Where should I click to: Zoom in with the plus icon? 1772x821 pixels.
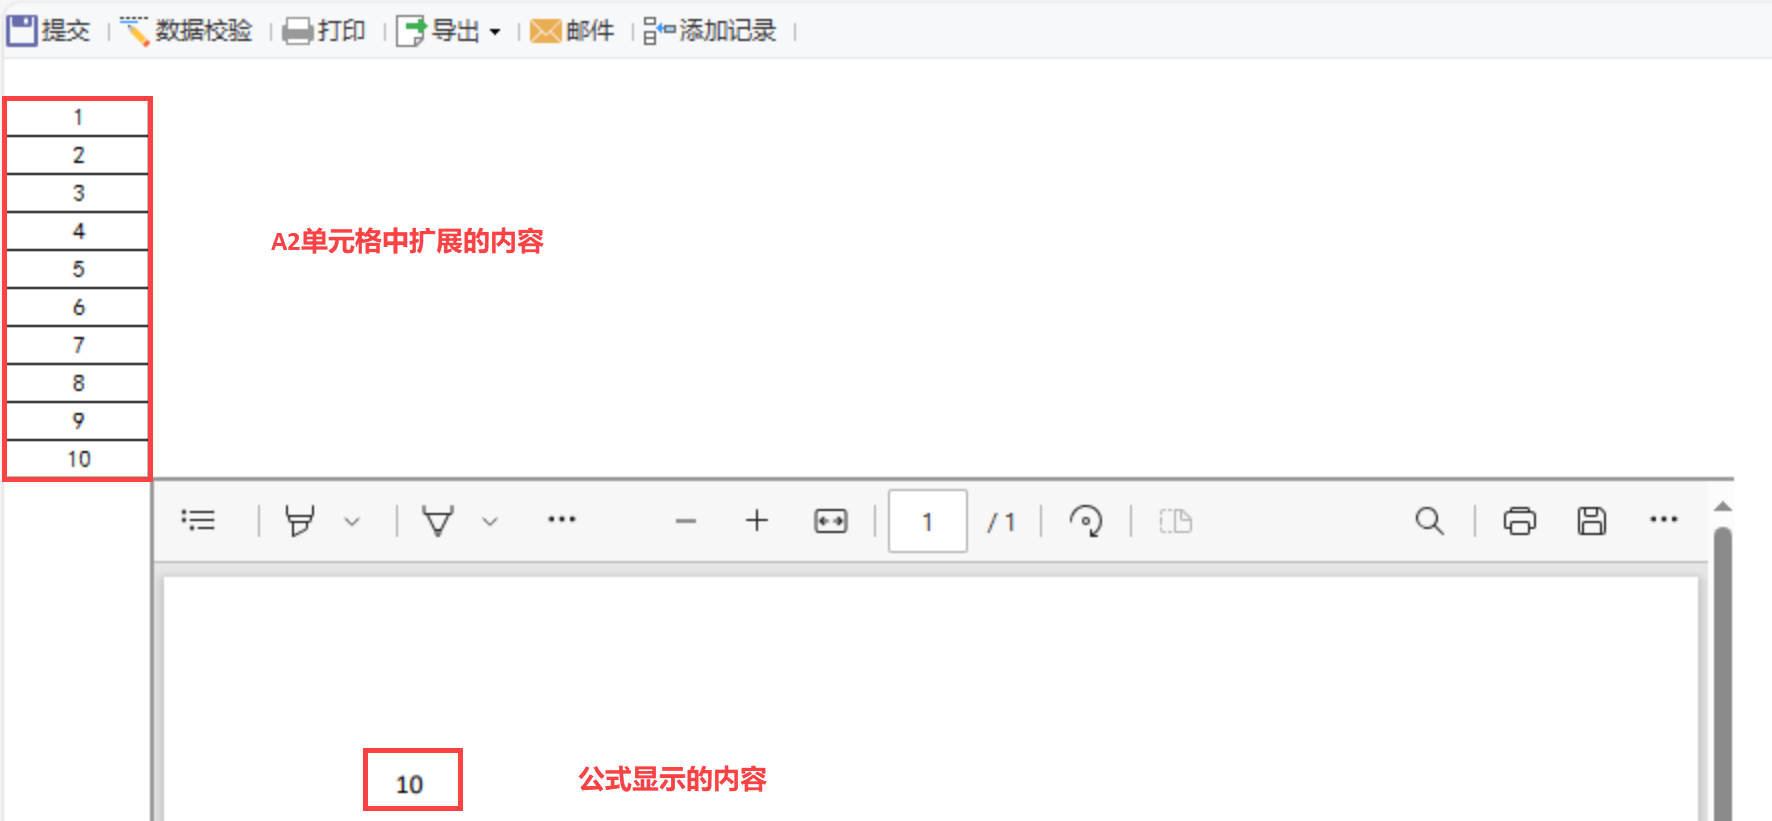tap(757, 520)
